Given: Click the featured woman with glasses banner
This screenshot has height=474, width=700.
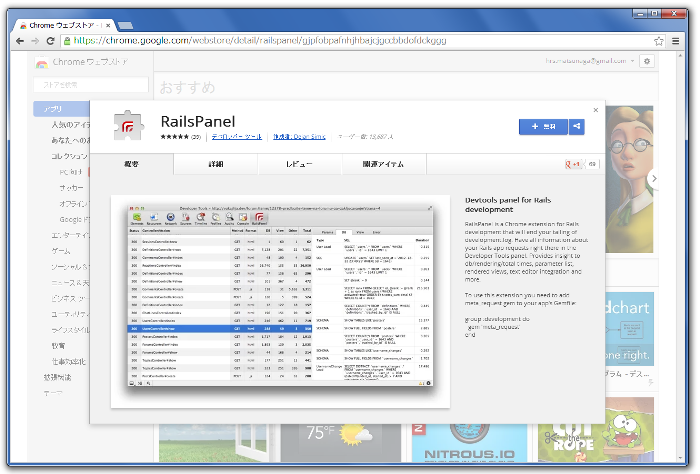Looking at the screenshot, I should (629, 179).
